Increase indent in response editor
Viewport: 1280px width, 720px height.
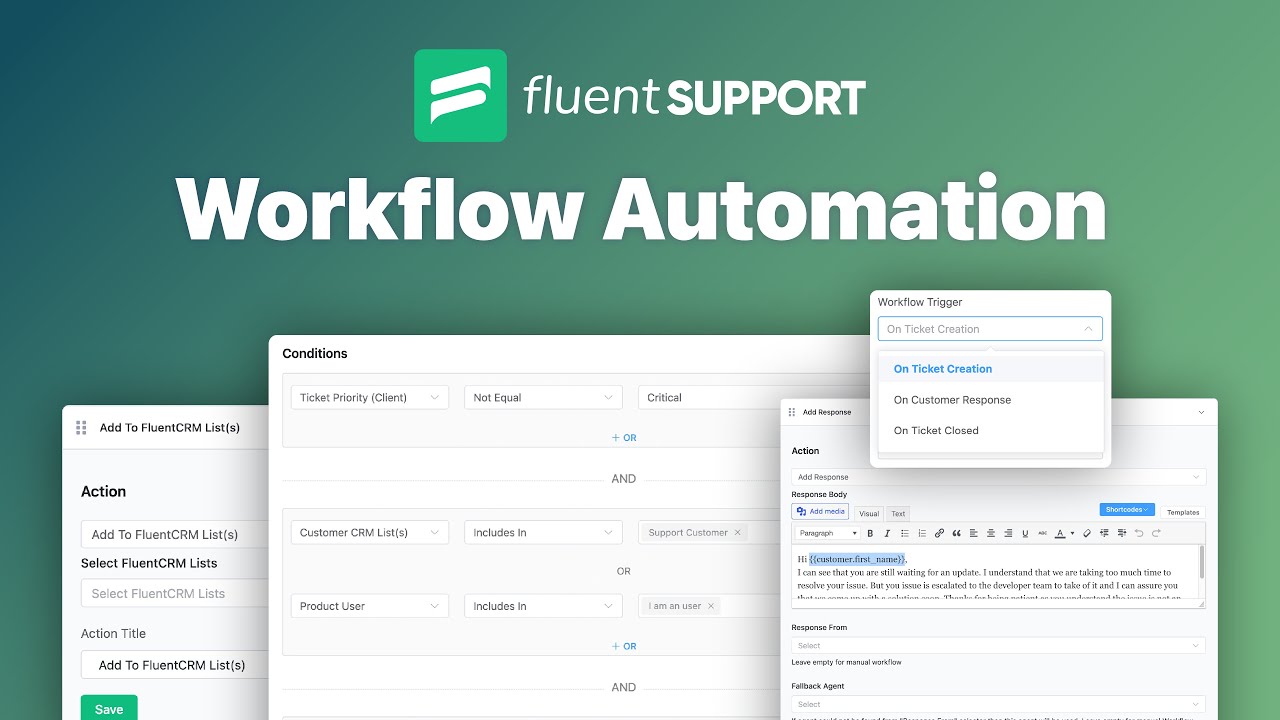1122,533
